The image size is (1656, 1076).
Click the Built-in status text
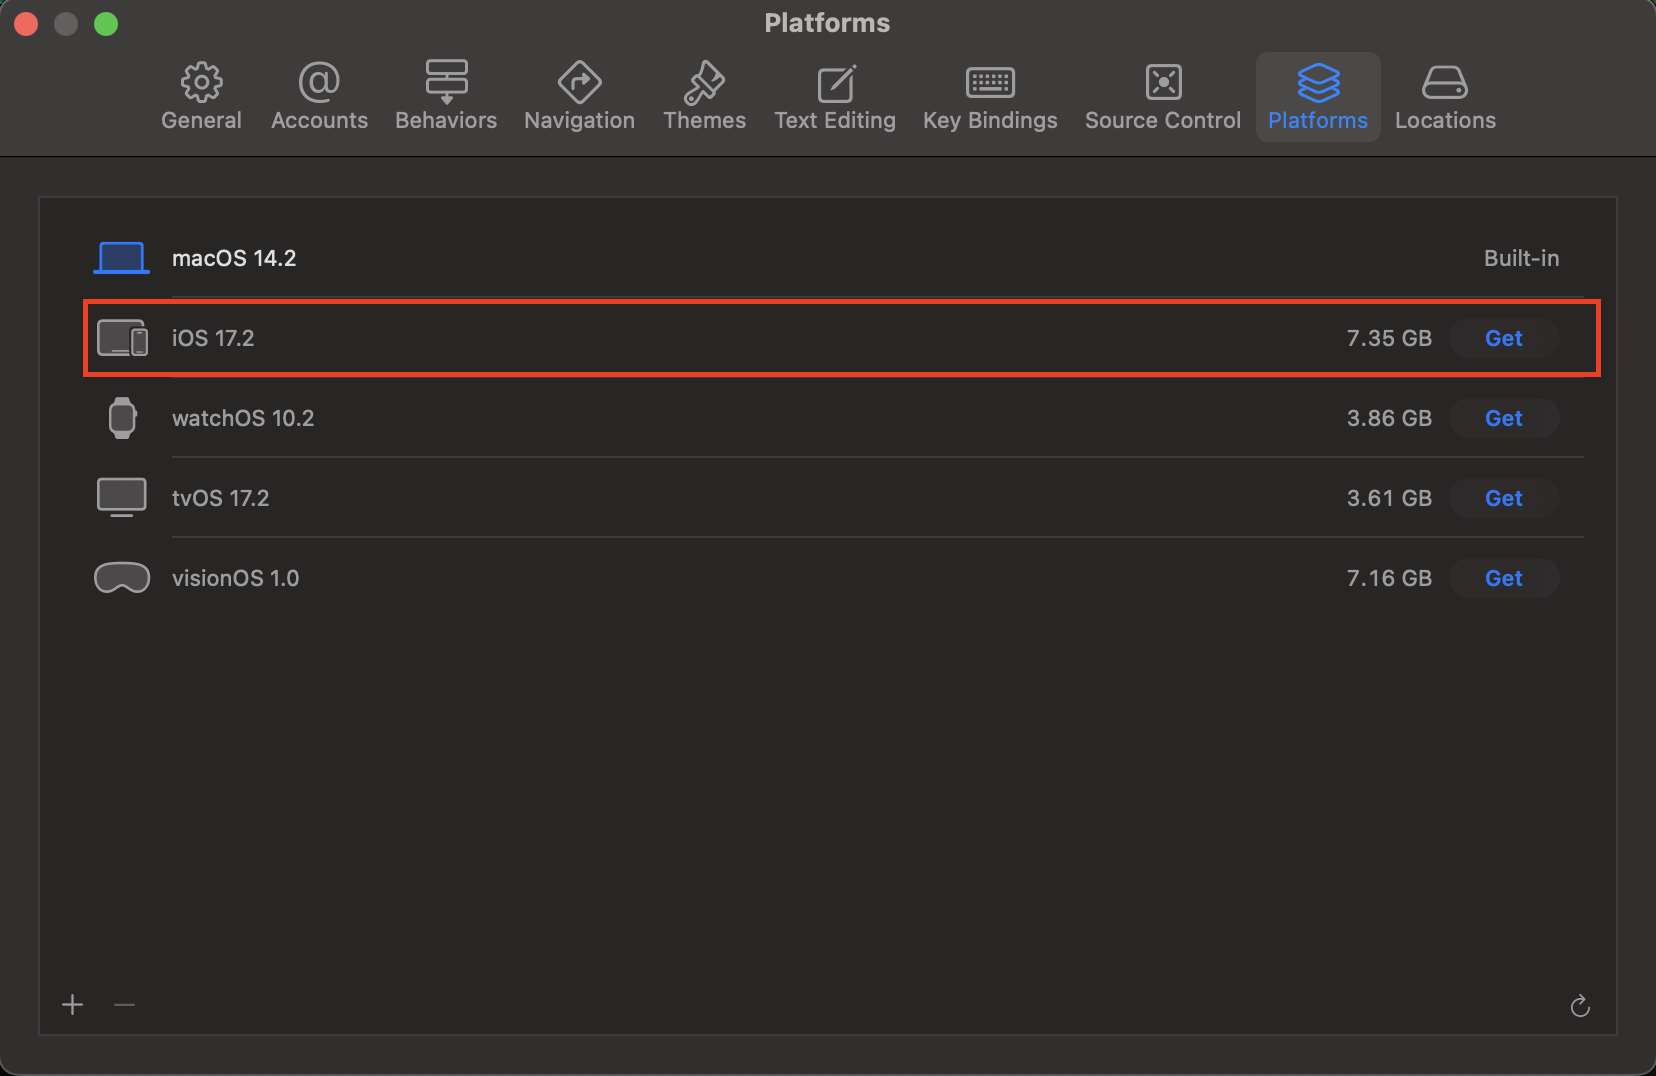pos(1521,258)
